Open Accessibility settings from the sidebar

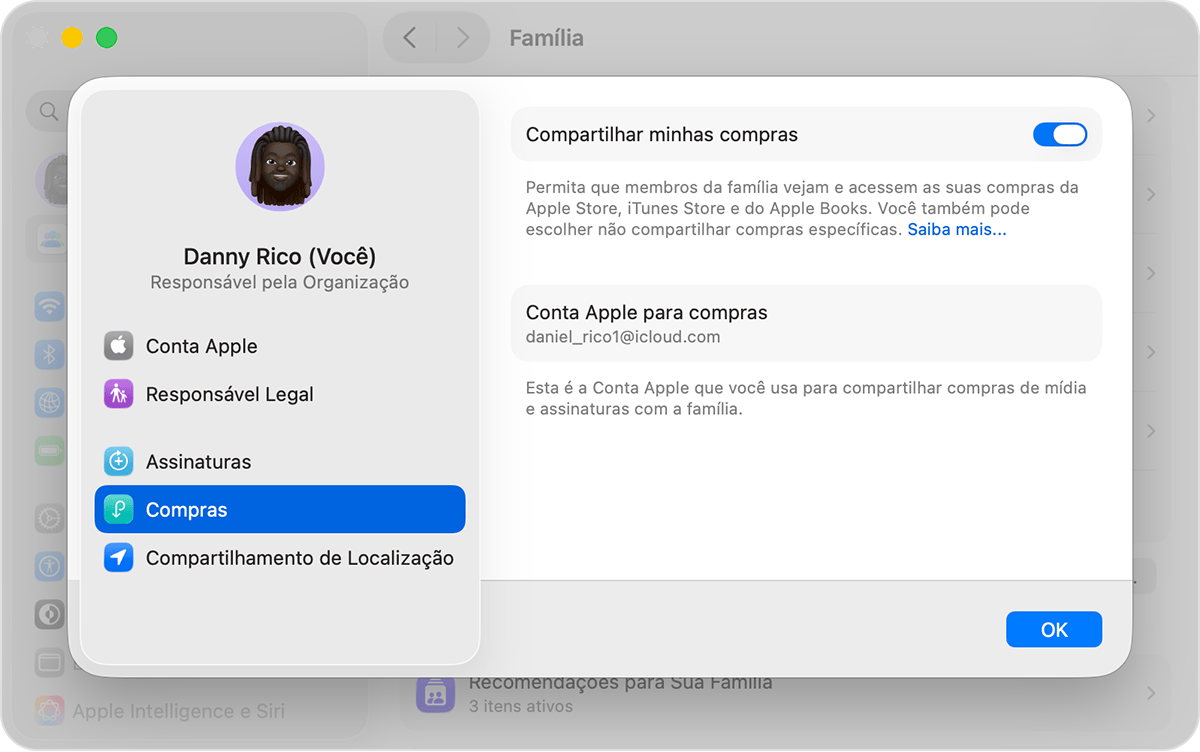click(x=50, y=566)
